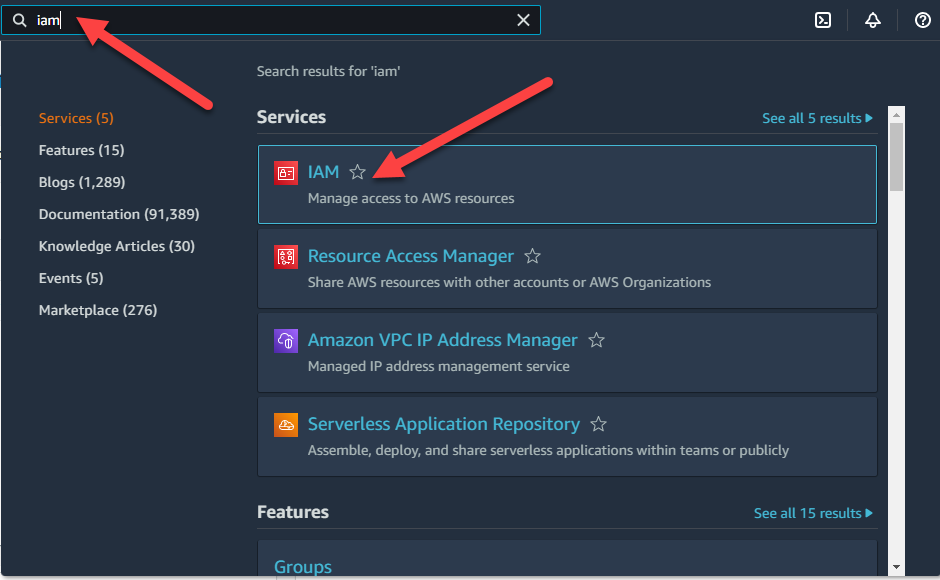The image size is (940, 580).
Task: Select Knowledge Articles (30) filter
Action: 117,246
